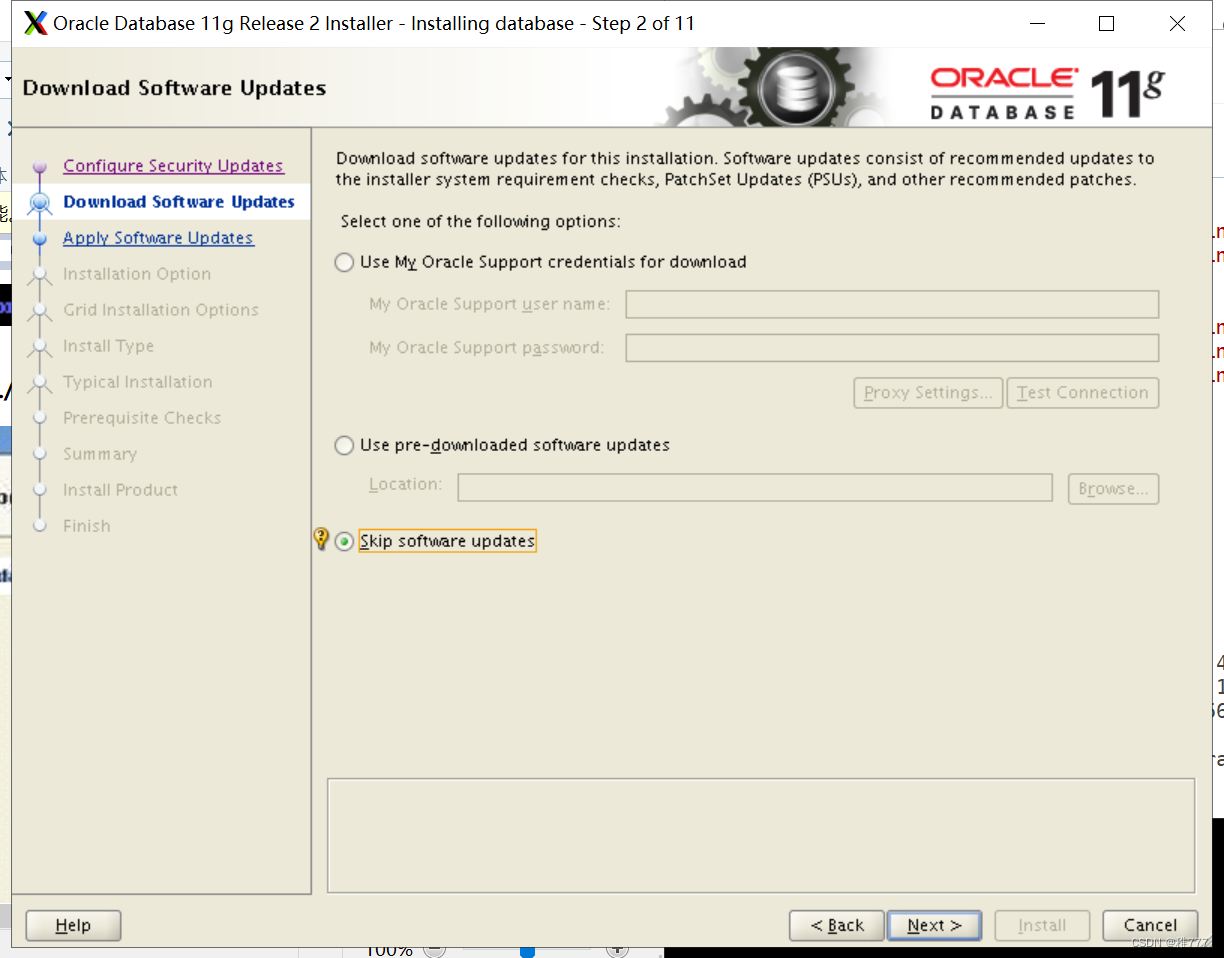Open the Apply Software Updates sidebar link
The height and width of the screenshot is (958, 1224).
tap(157, 237)
